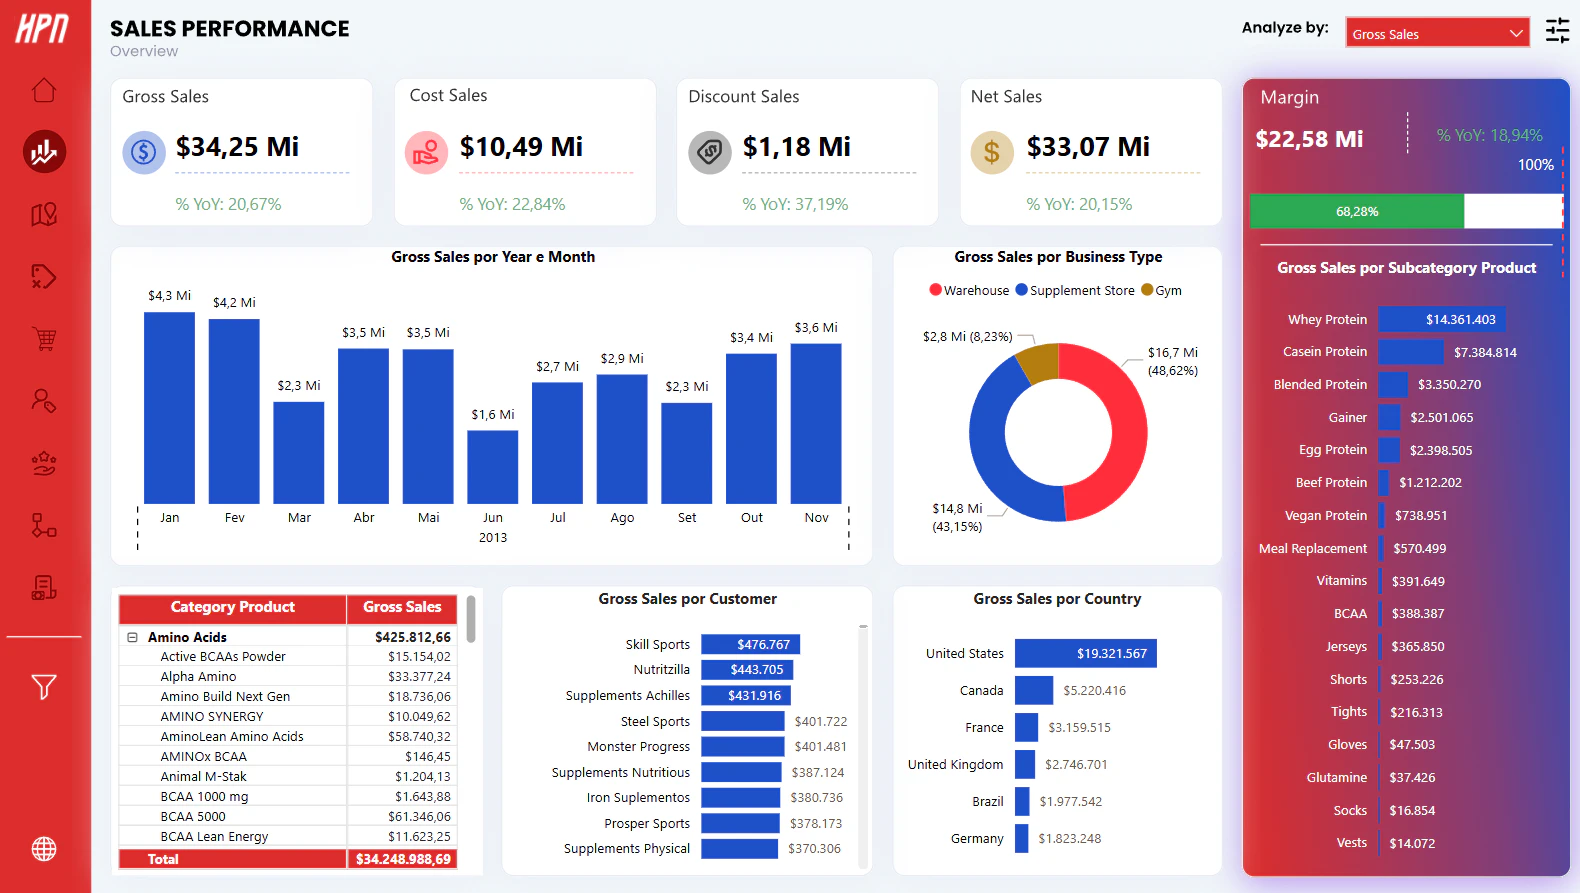Click the United Kingdom country label
The height and width of the screenshot is (893, 1580).
955,764
